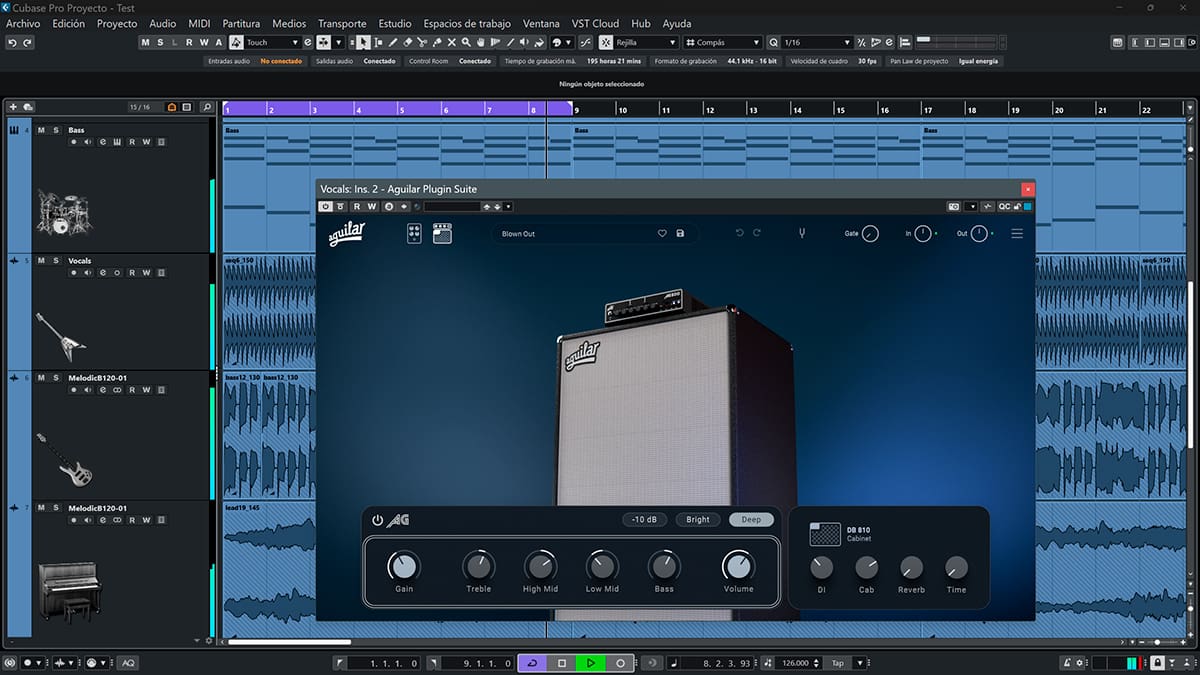The width and height of the screenshot is (1200, 675).
Task: Open the Aguilar pedalboard view
Action: [415, 233]
